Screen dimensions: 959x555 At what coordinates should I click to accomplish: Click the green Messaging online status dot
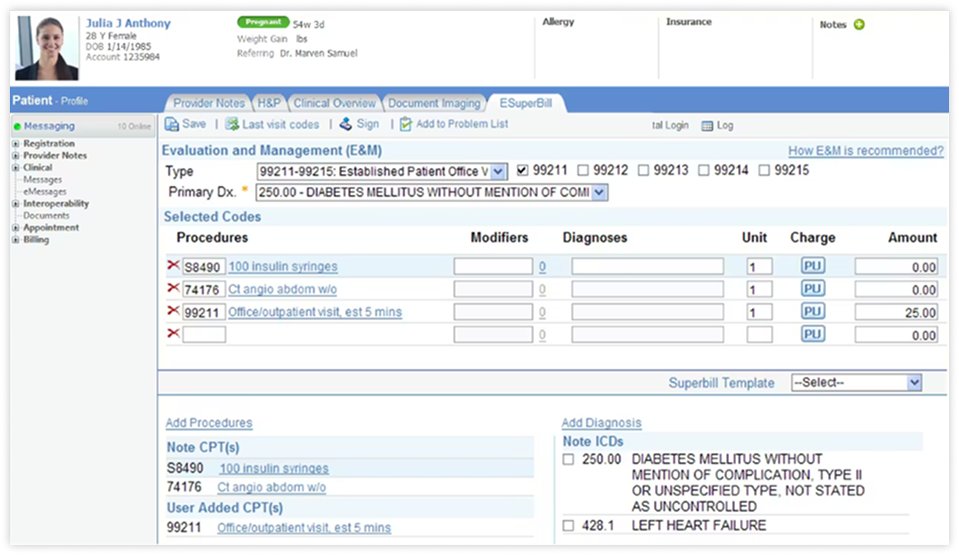click(x=17, y=127)
